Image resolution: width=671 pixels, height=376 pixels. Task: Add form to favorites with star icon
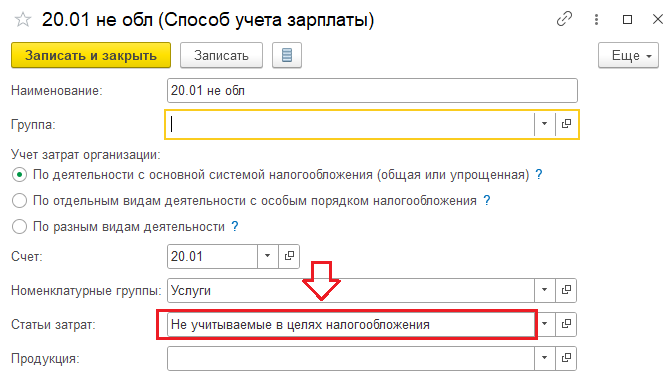(23, 20)
